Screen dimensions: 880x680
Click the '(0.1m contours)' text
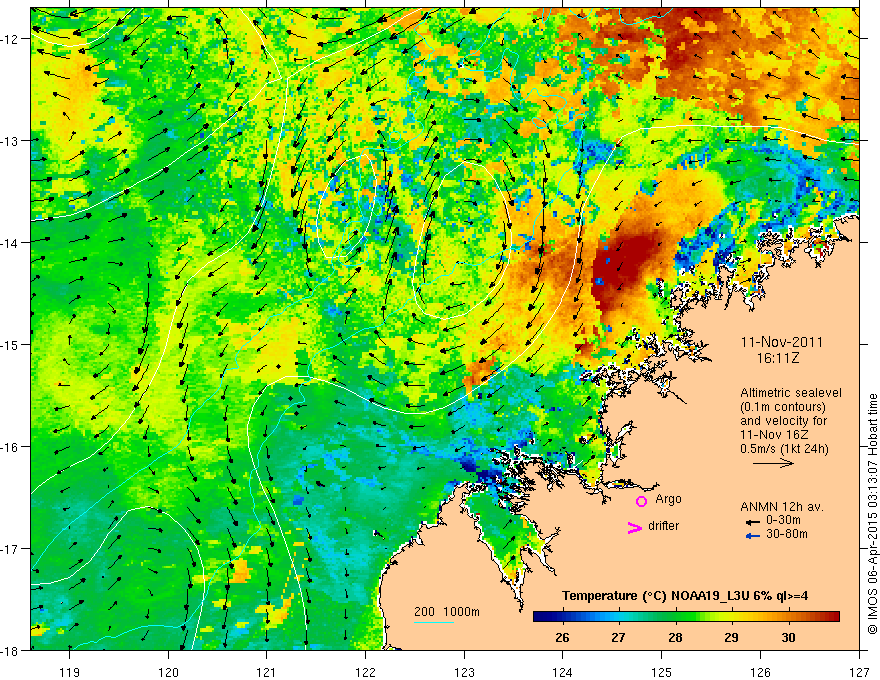[x=783, y=407]
